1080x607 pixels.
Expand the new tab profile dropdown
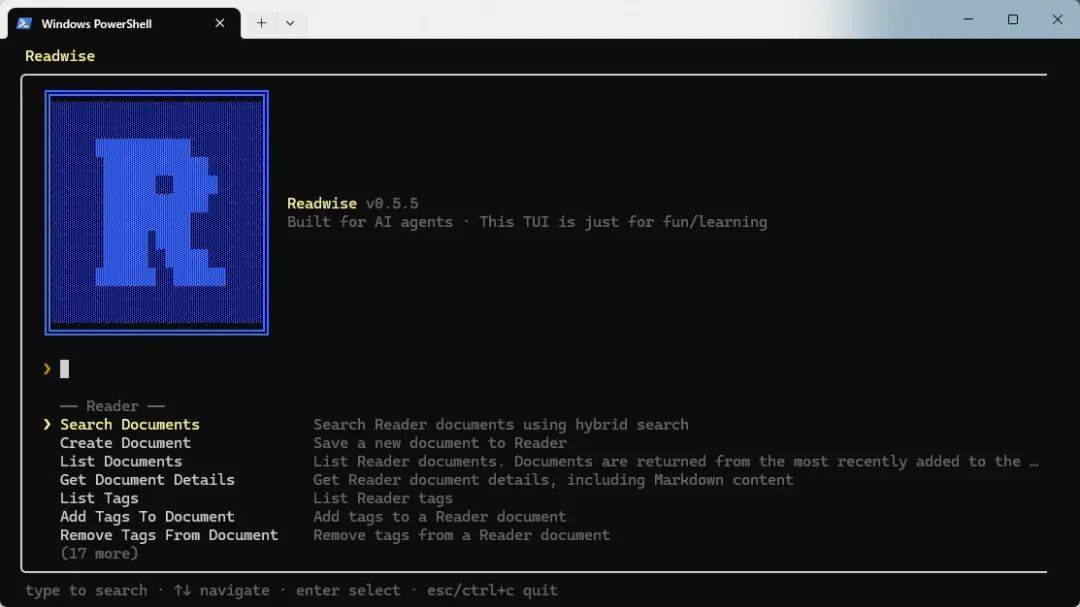pos(290,23)
